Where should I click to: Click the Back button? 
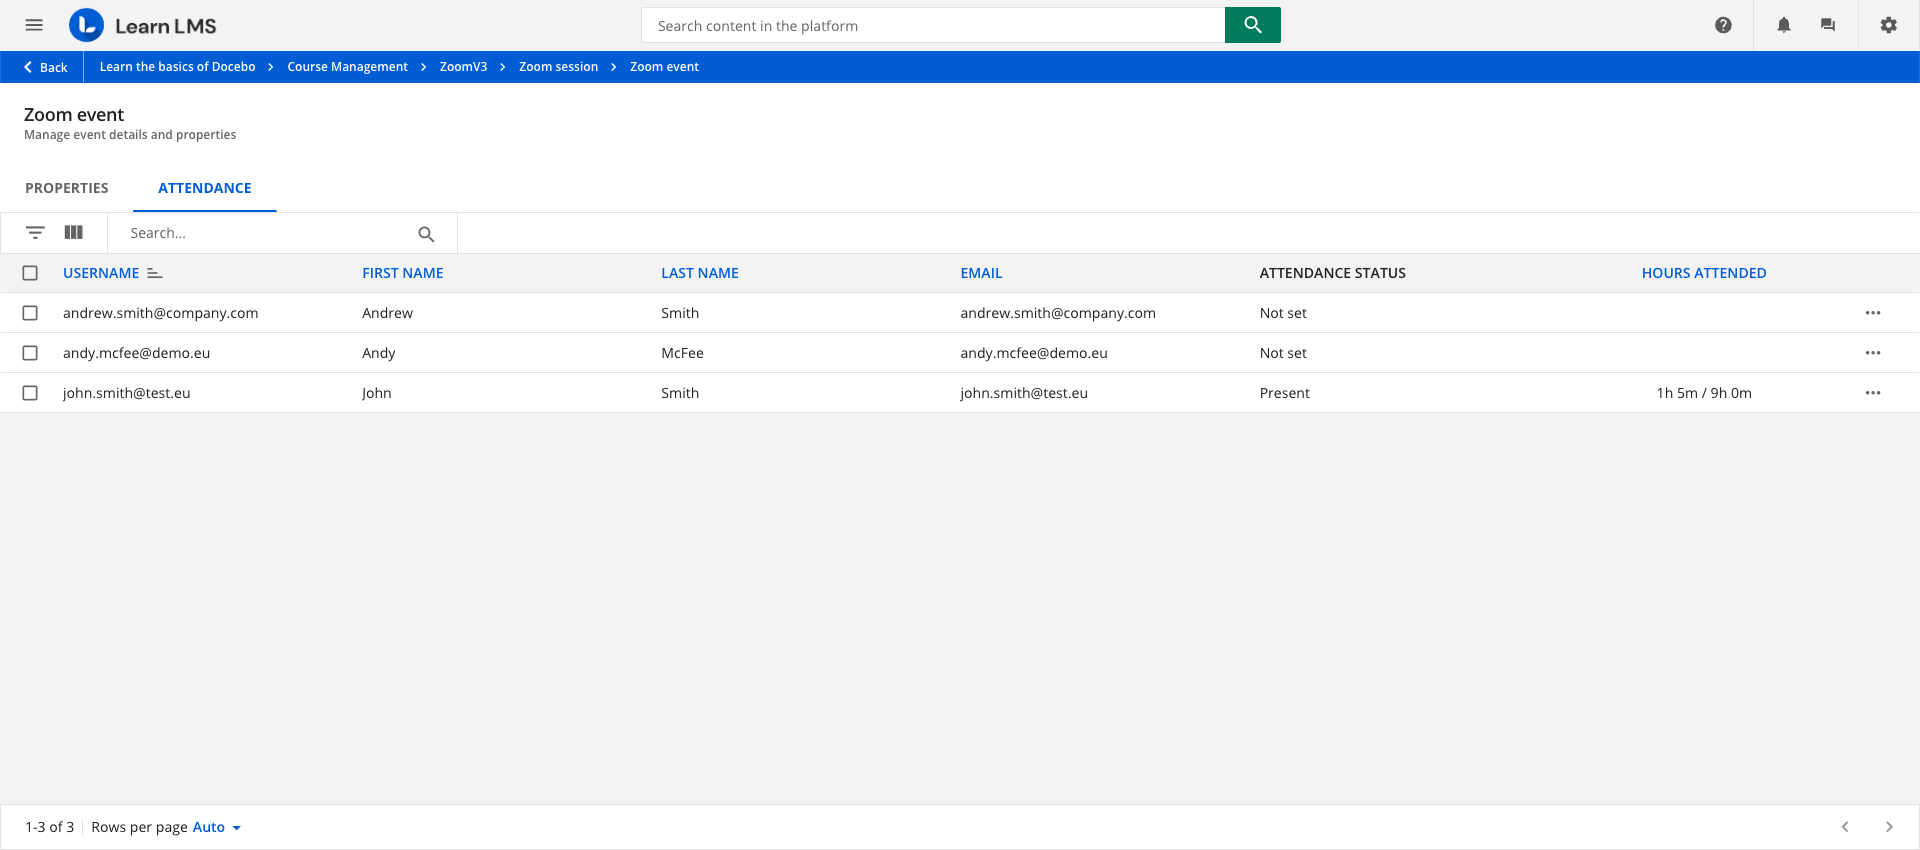(x=45, y=67)
